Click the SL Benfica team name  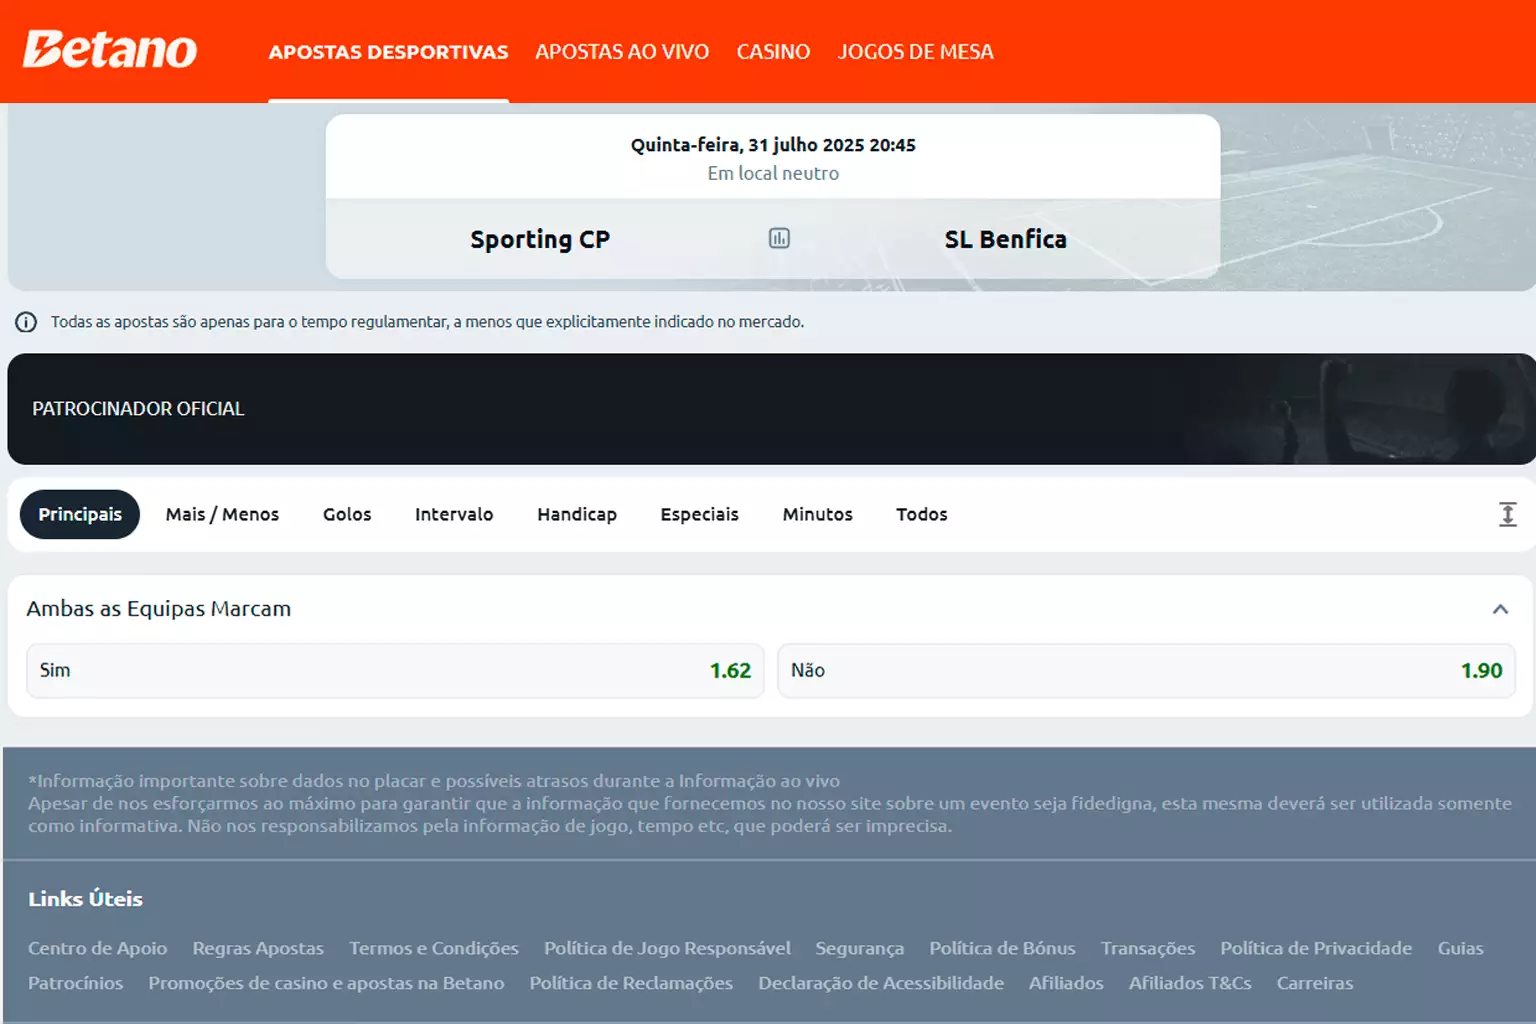pos(1006,240)
